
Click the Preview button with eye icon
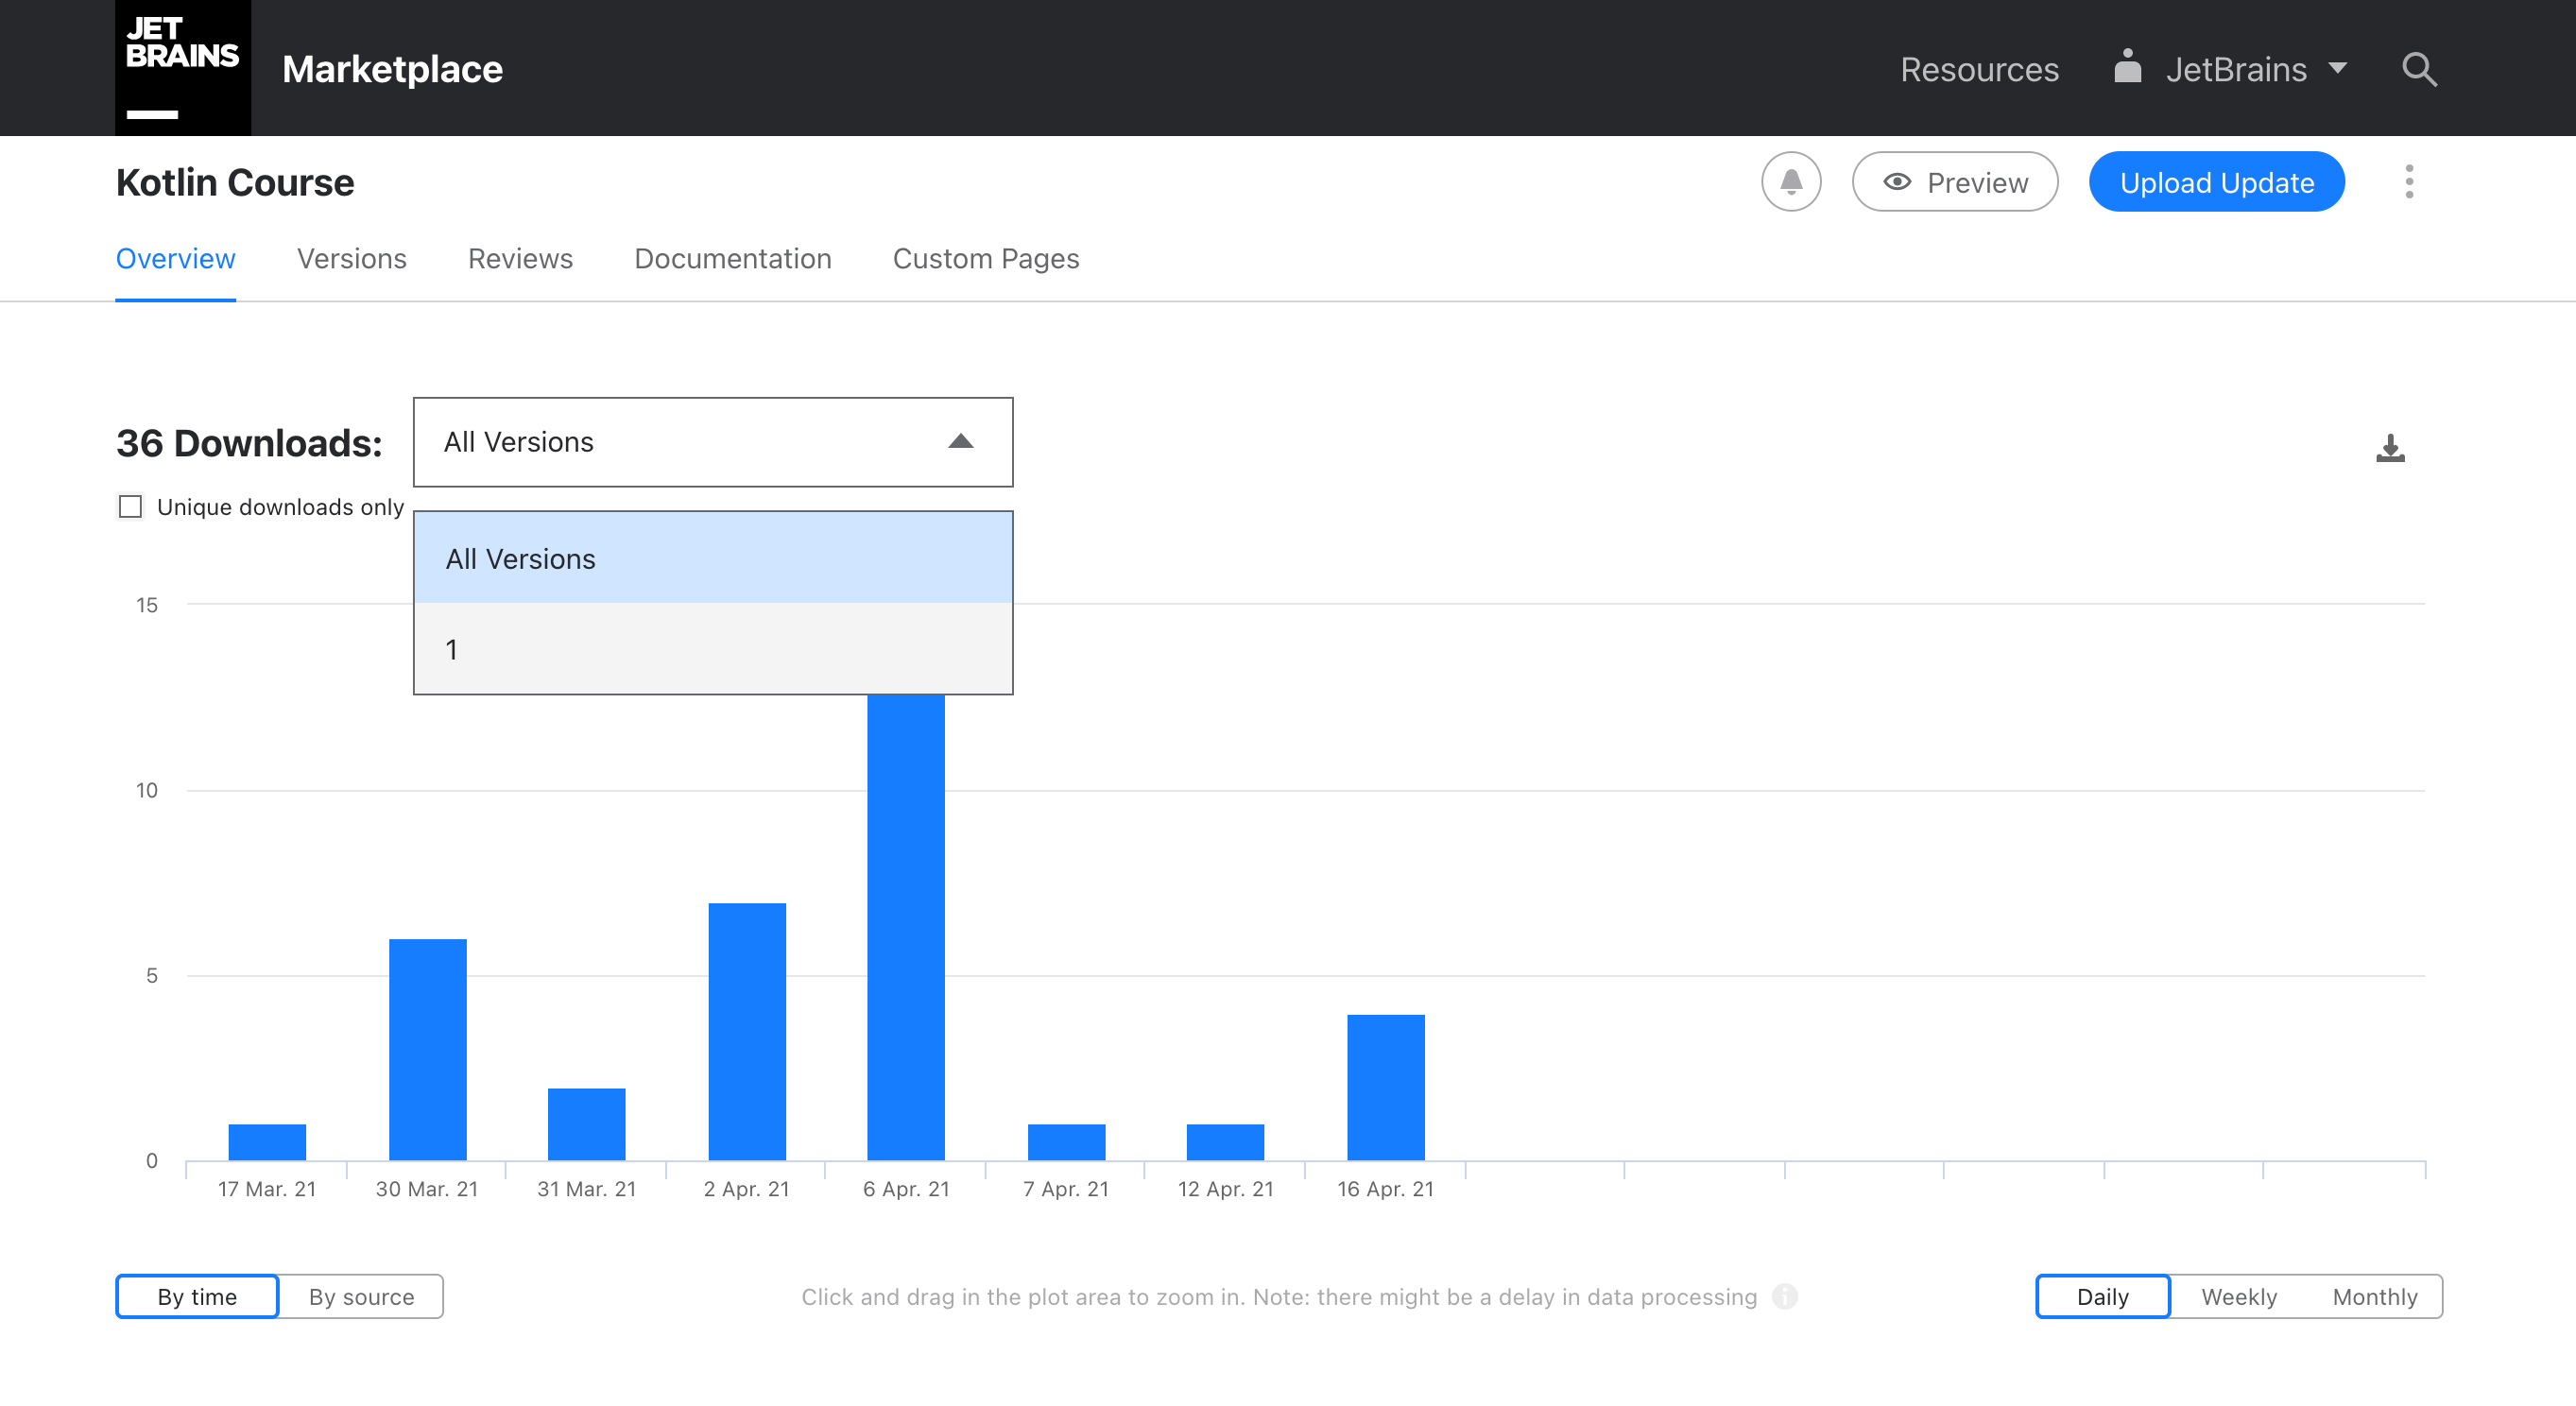(1954, 182)
